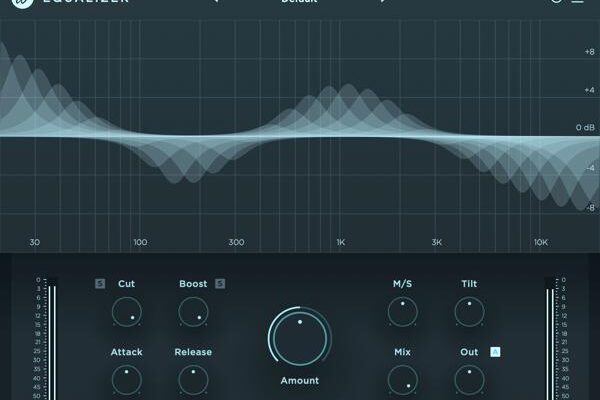
Task: Go to the next preset with the right arrow
Action: pyautogui.click(x=381, y=3)
